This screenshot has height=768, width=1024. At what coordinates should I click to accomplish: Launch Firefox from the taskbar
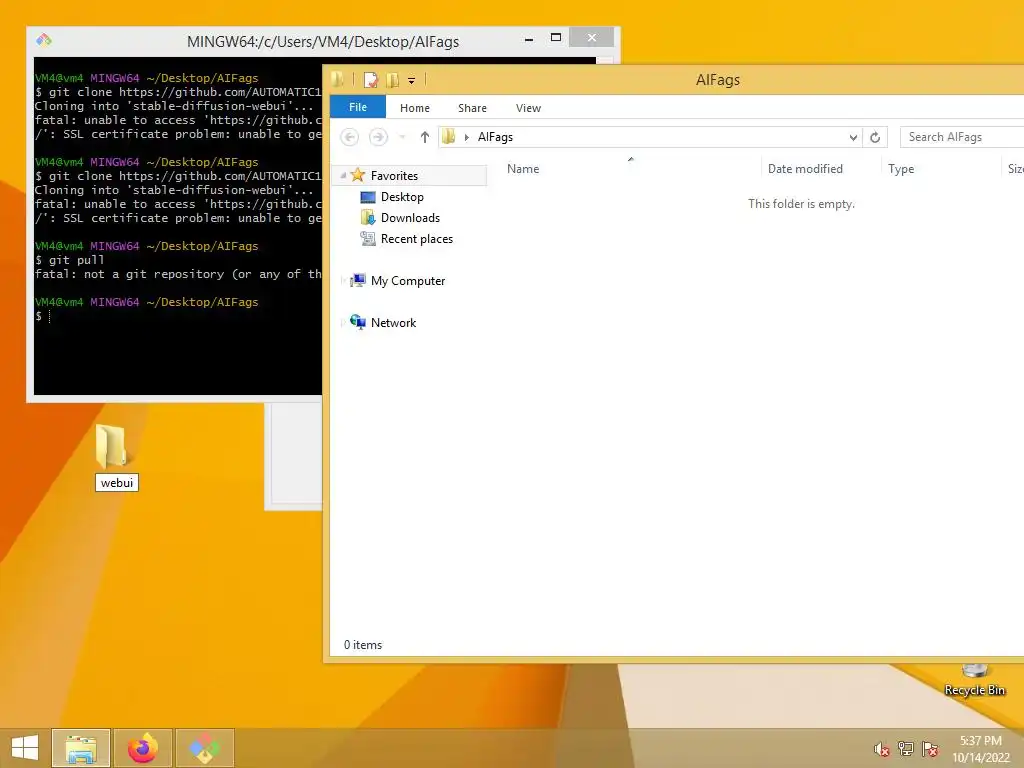(143, 748)
